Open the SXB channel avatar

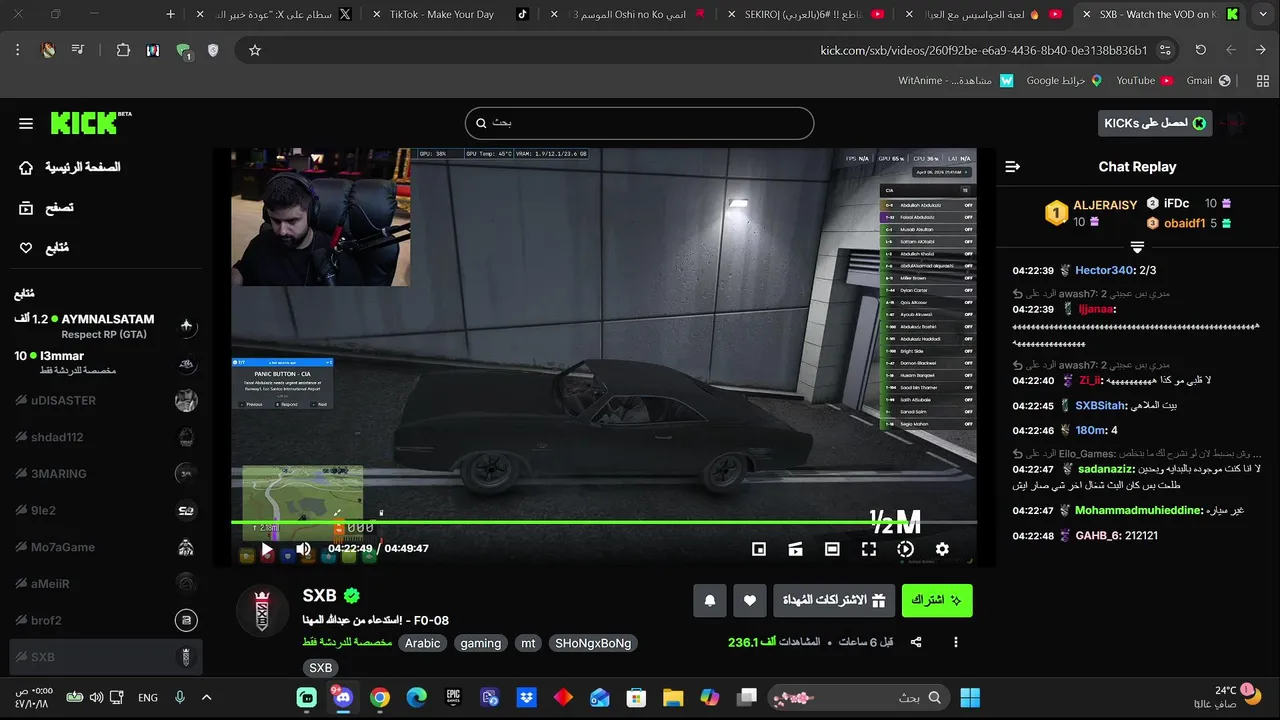262,611
